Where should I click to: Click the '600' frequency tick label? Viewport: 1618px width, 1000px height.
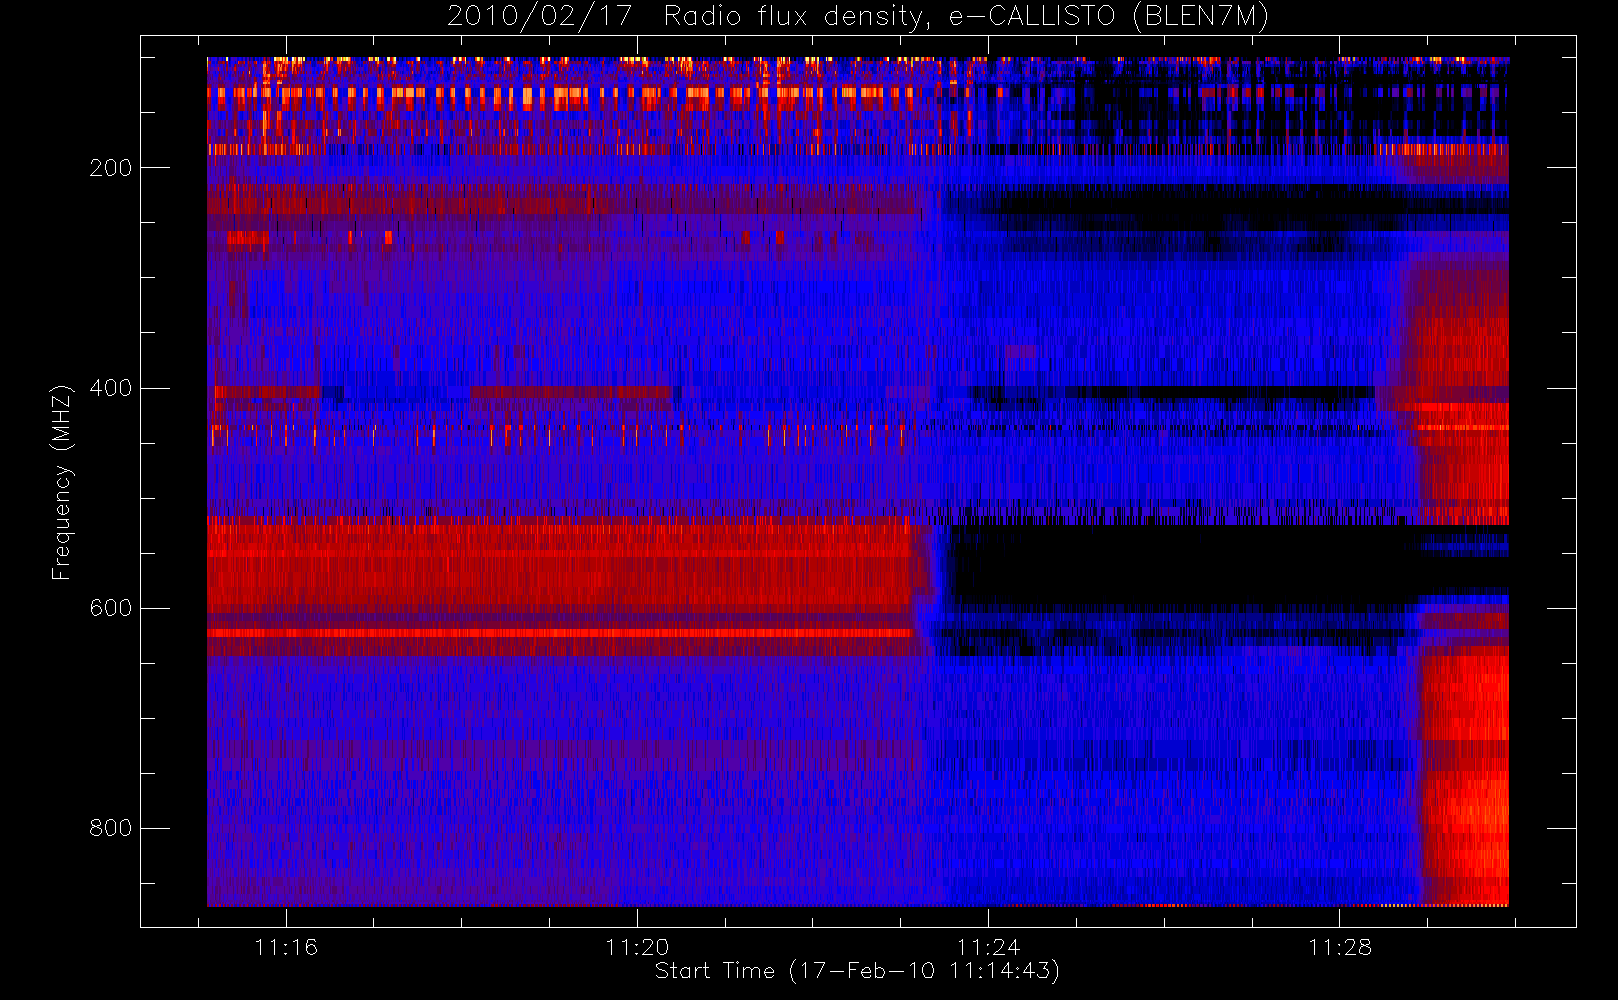coord(111,608)
